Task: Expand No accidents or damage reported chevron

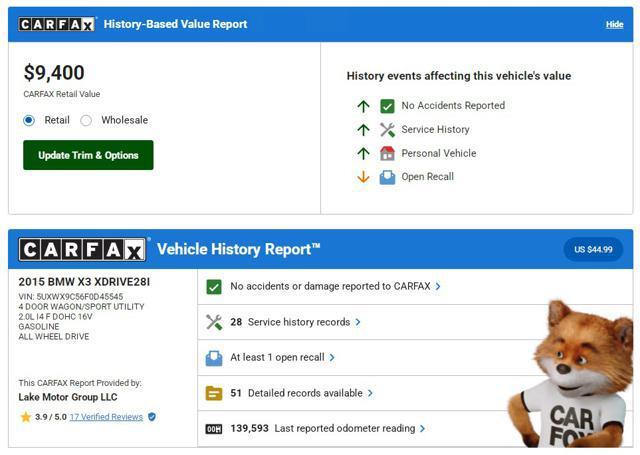Action: pyautogui.click(x=438, y=286)
